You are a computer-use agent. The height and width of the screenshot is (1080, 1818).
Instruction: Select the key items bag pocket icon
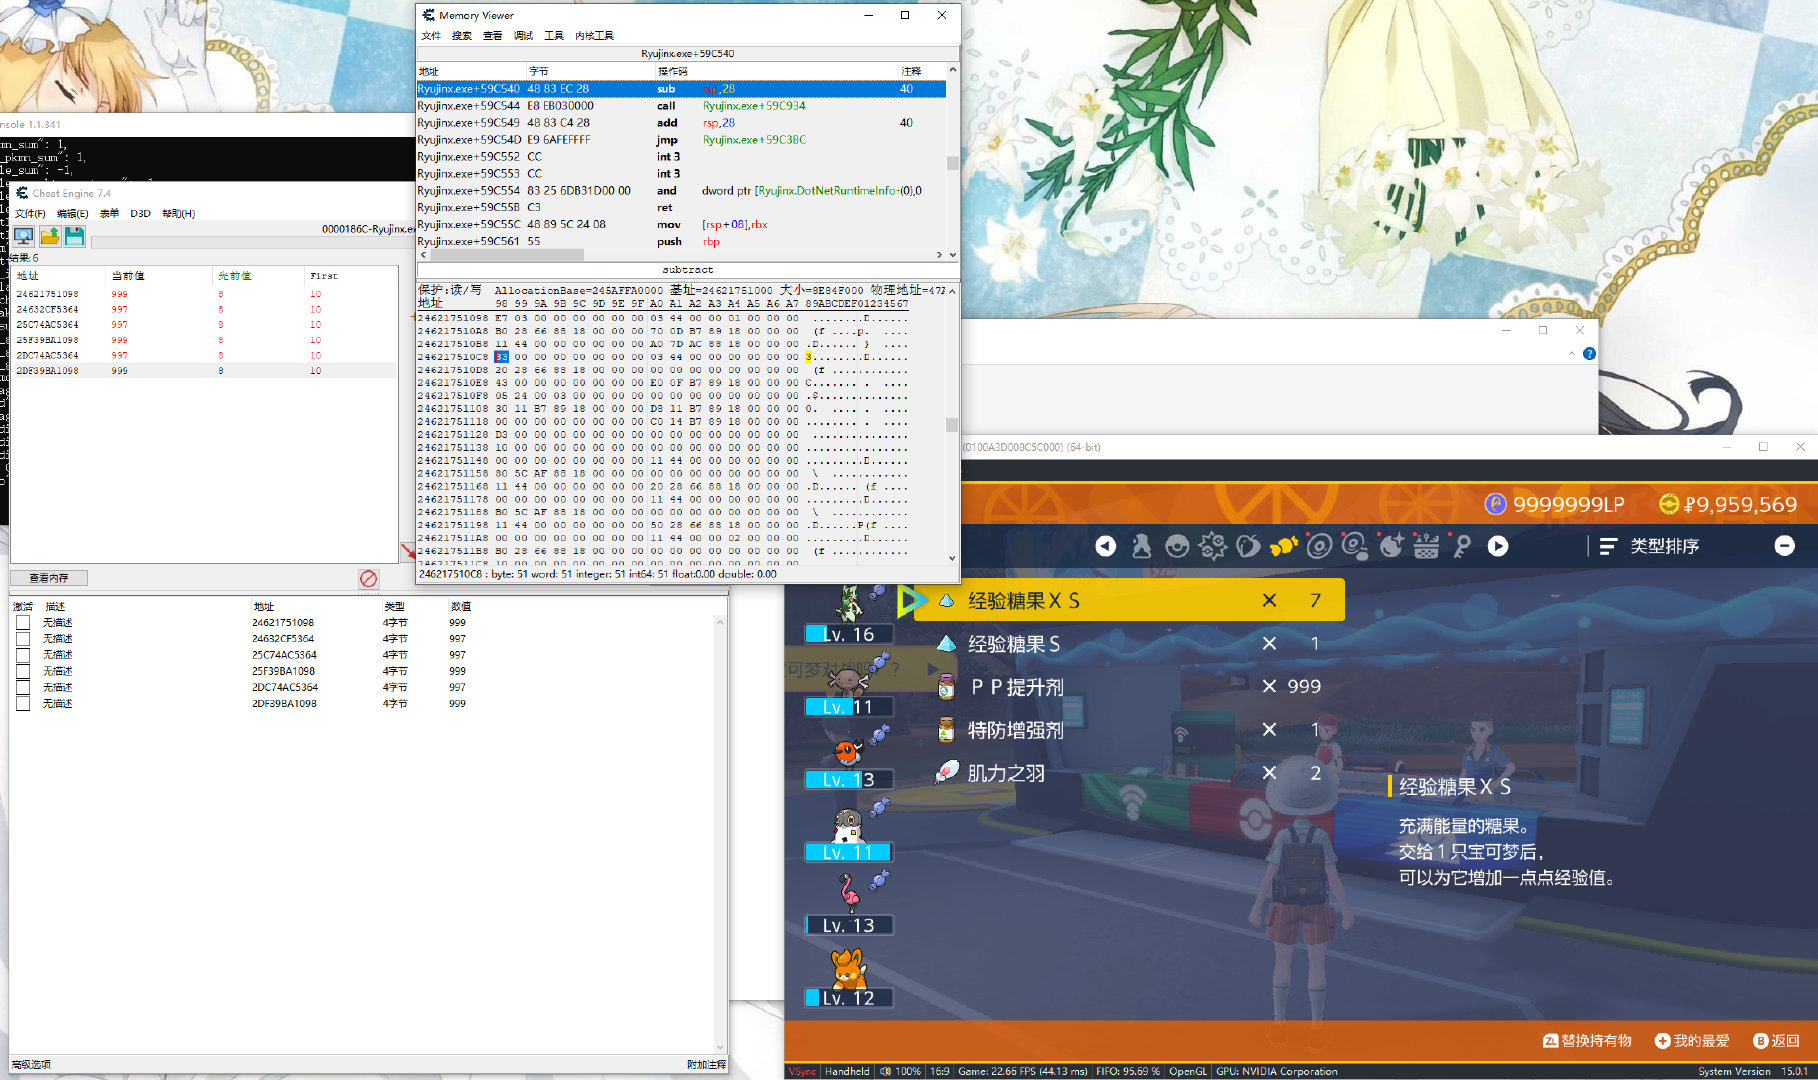1462,546
